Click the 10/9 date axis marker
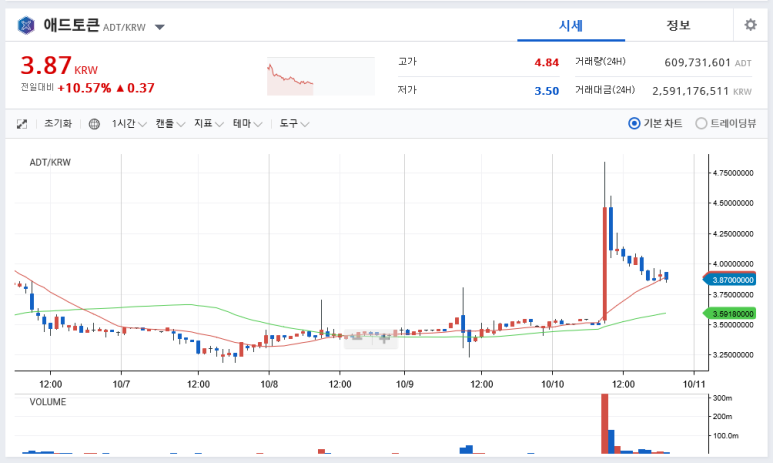Screen dimensions: 773x463 pos(405,384)
